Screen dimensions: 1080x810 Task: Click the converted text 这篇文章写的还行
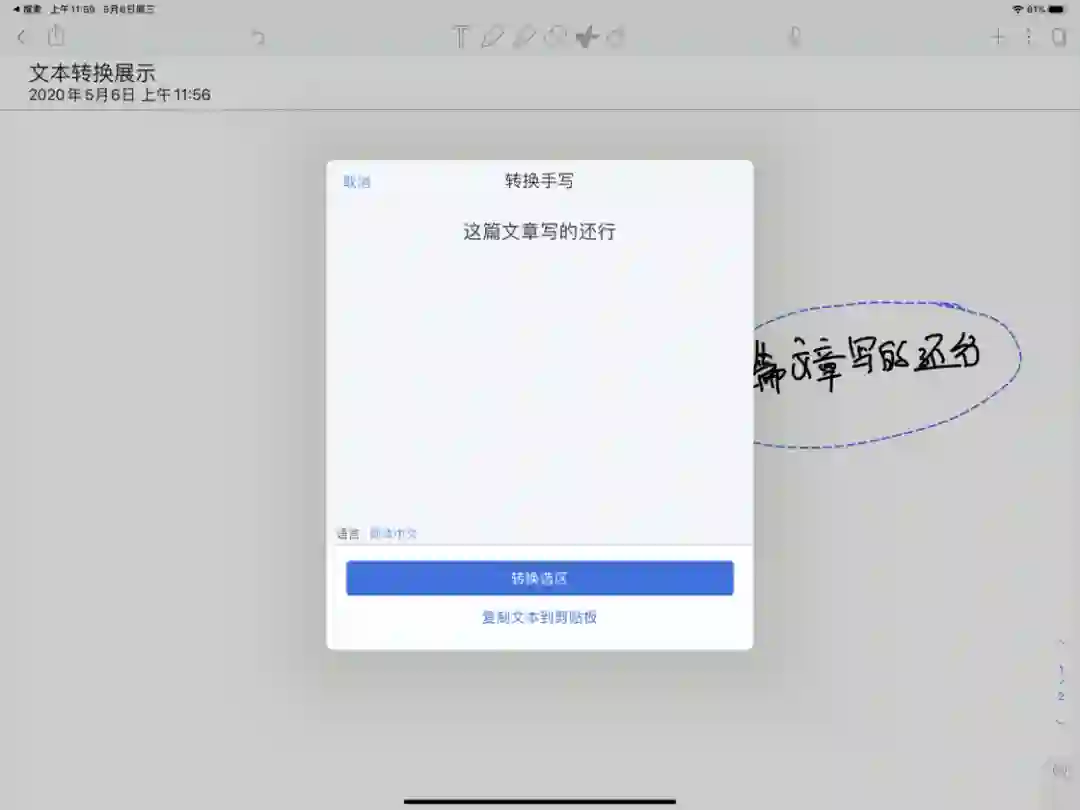click(539, 231)
